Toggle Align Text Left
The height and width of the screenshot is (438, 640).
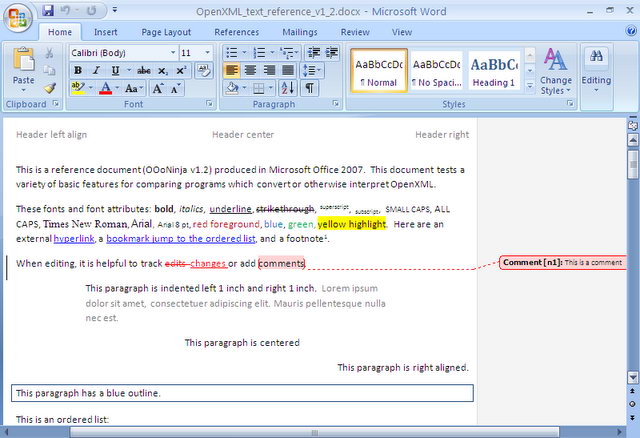tap(232, 71)
